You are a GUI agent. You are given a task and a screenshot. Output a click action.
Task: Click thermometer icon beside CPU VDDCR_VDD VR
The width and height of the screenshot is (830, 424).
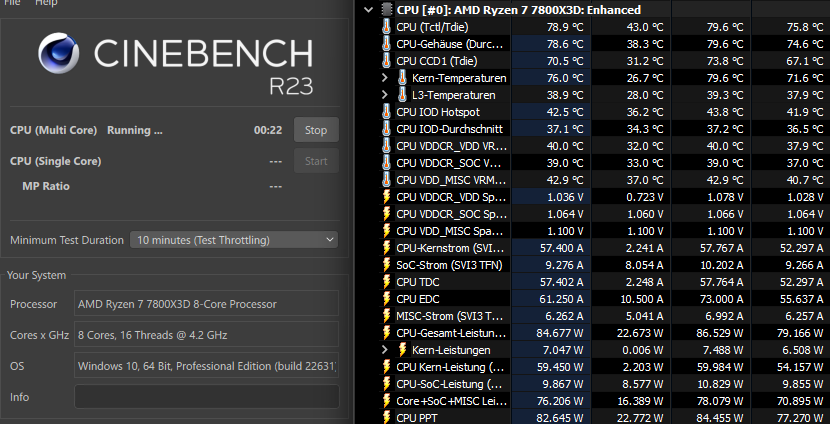386,146
